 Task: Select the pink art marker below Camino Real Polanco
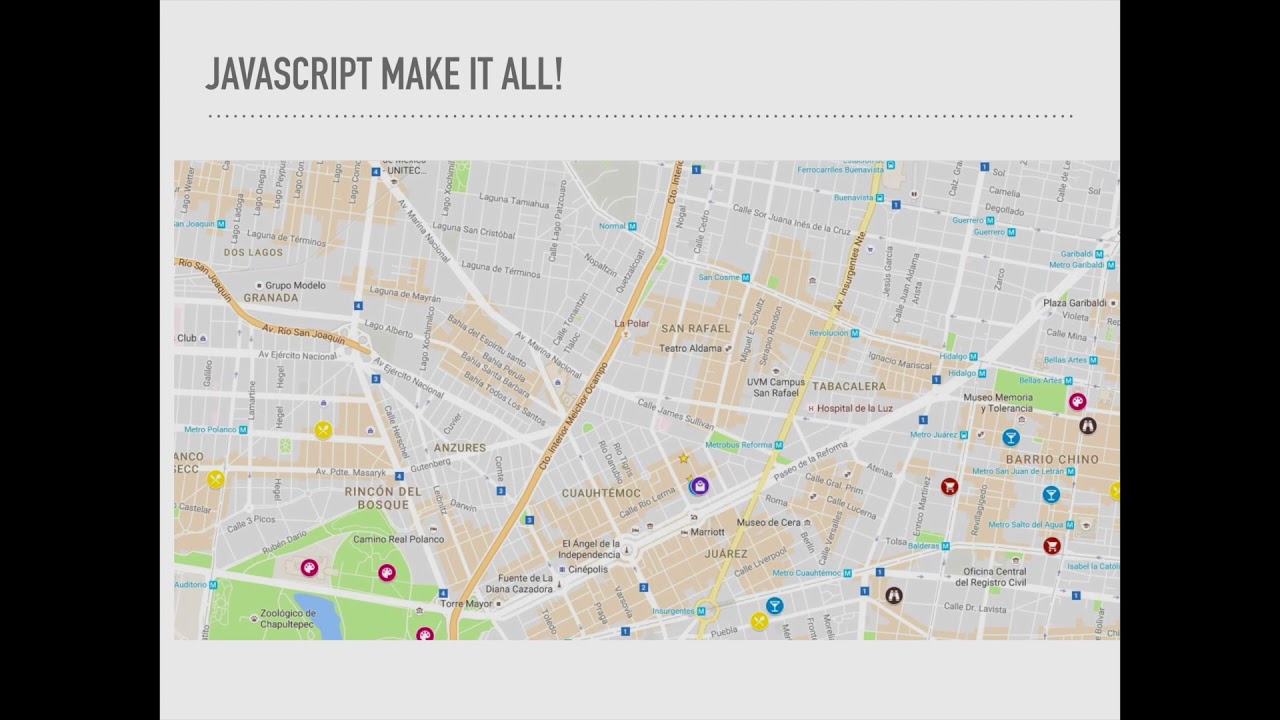(x=387, y=572)
